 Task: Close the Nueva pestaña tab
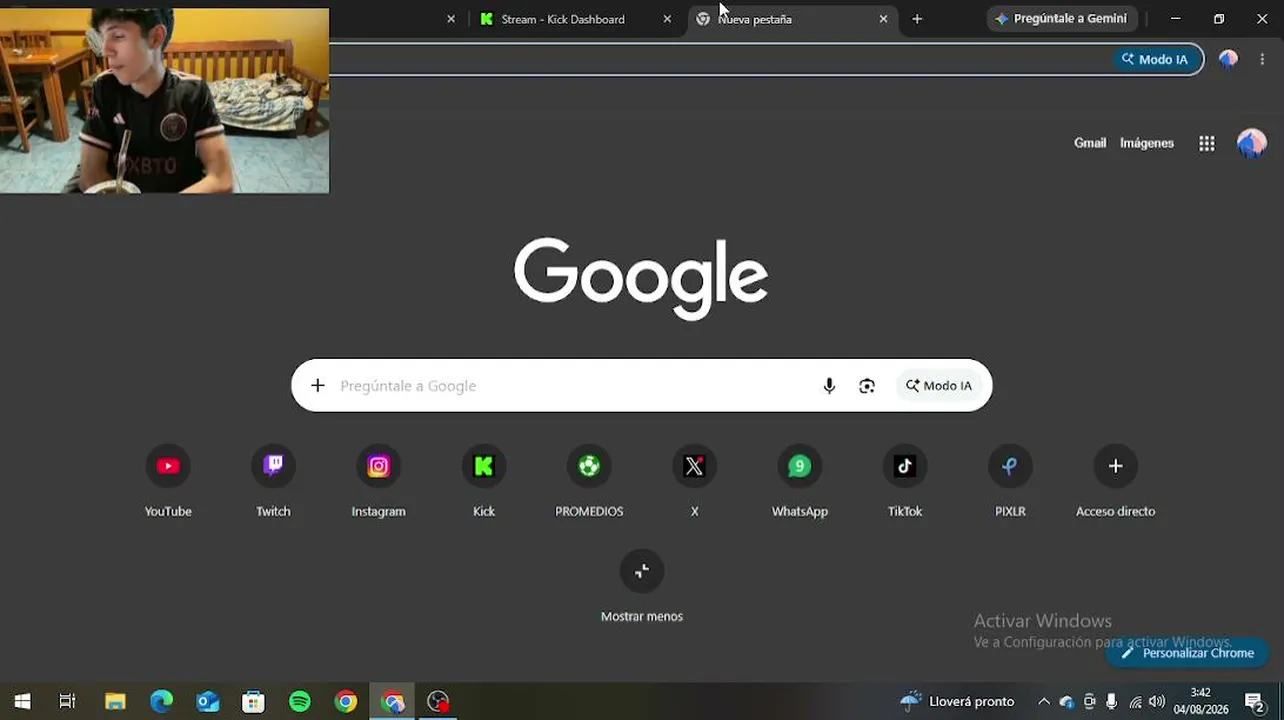click(883, 19)
